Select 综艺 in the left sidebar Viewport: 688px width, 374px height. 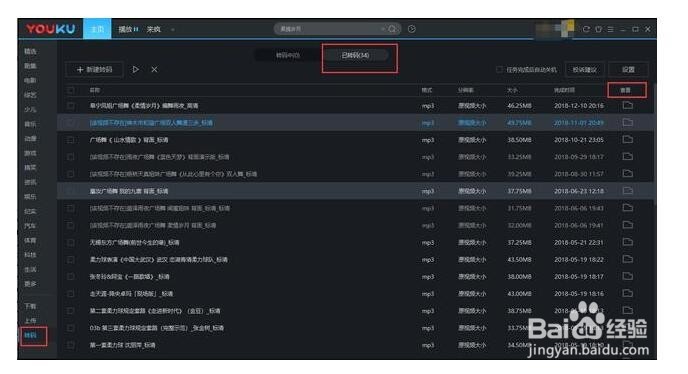tap(30, 95)
